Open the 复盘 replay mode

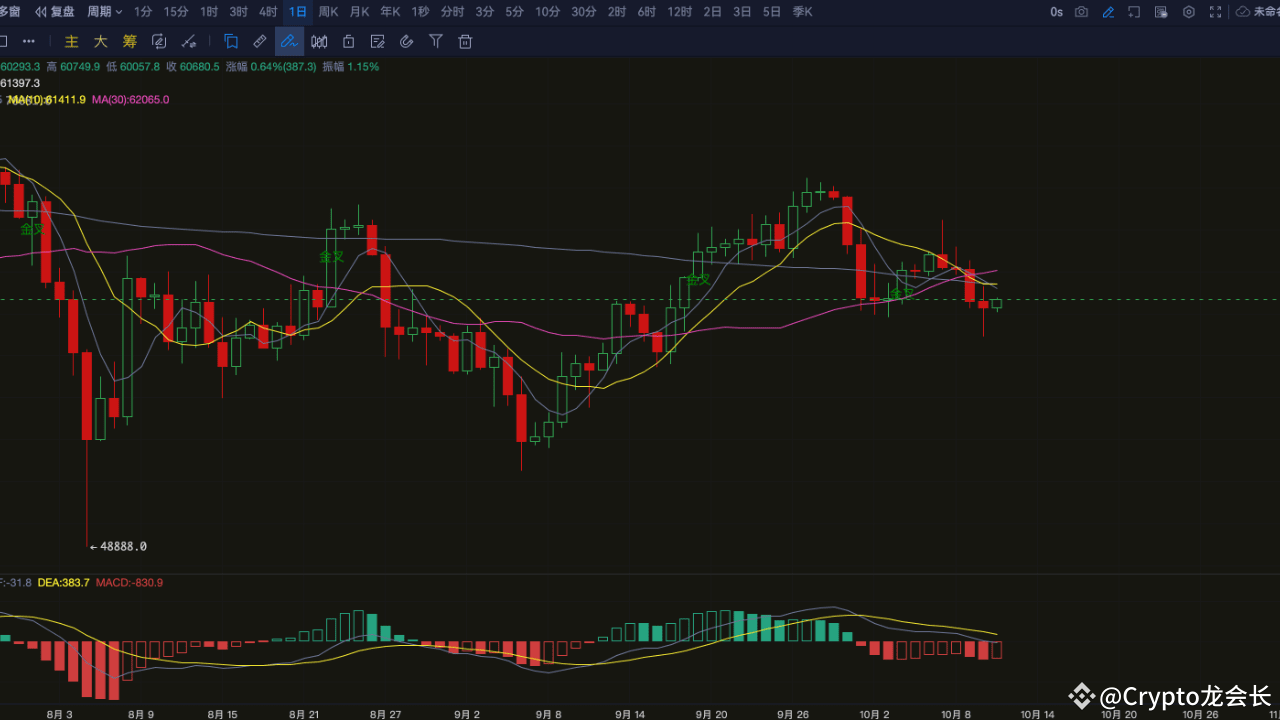(54, 12)
